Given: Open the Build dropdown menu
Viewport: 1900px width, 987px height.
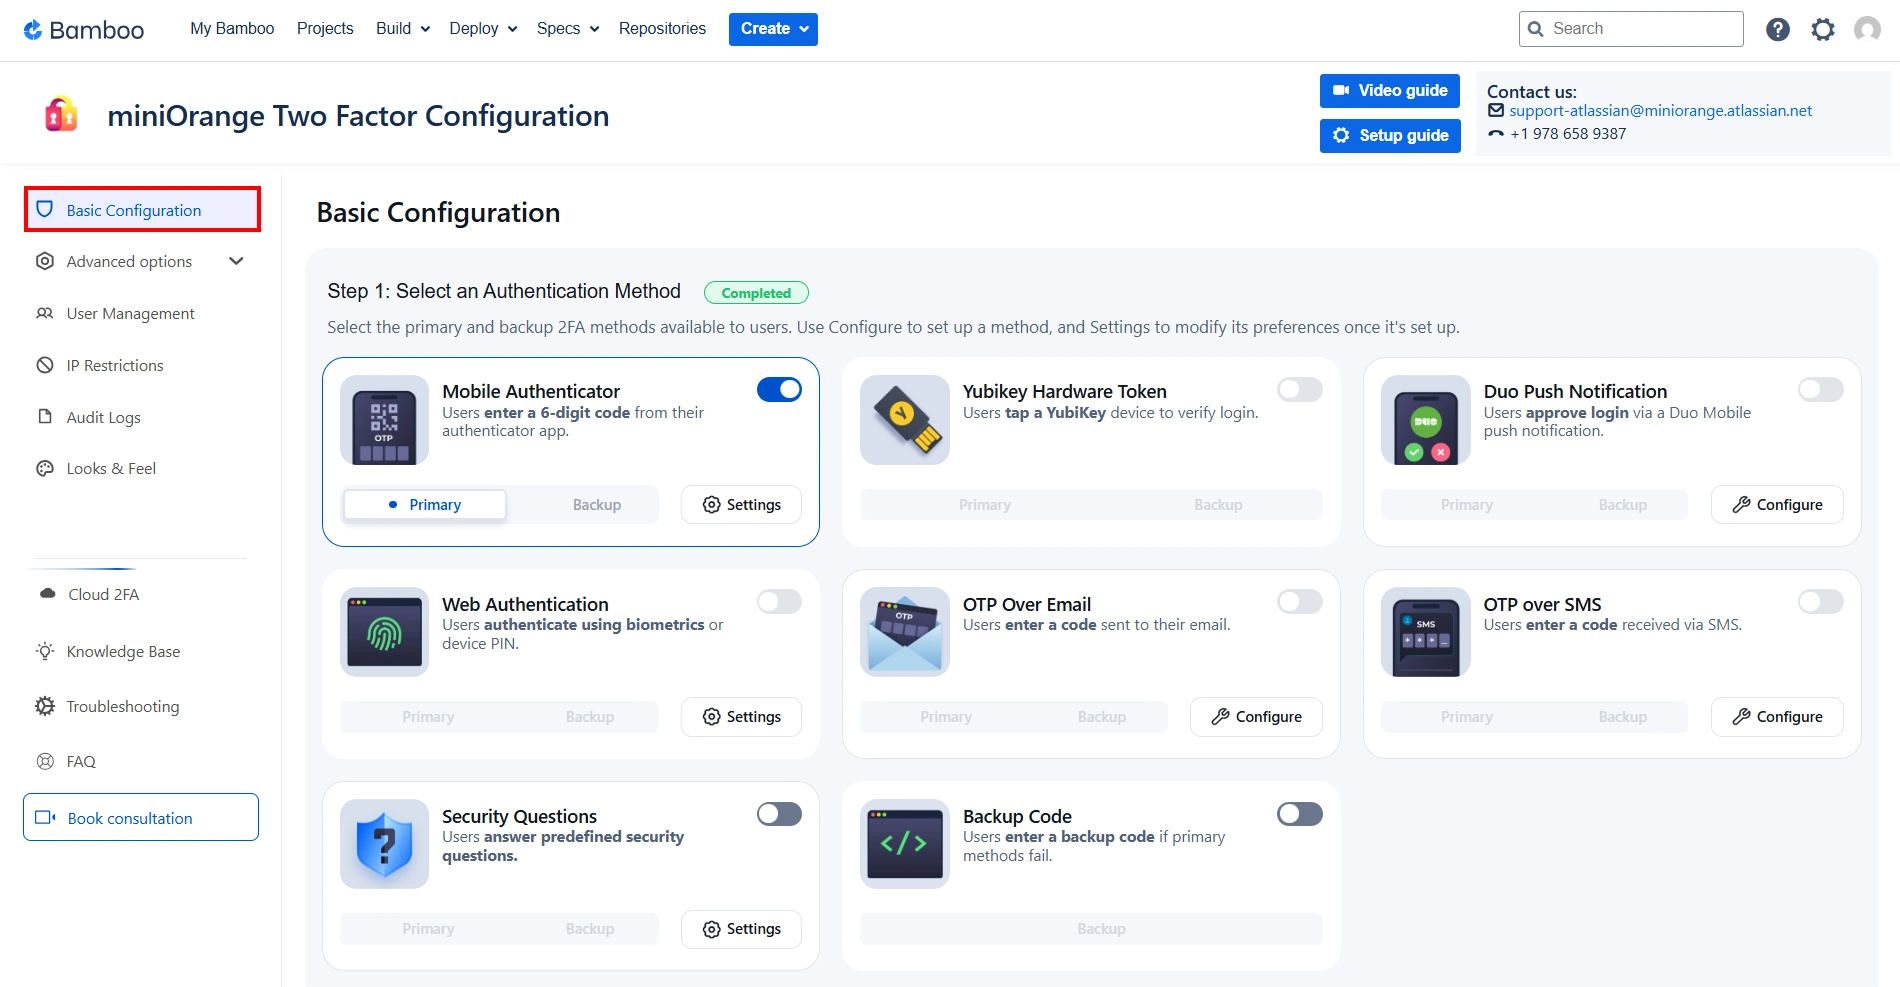Looking at the screenshot, I should pyautogui.click(x=402, y=29).
